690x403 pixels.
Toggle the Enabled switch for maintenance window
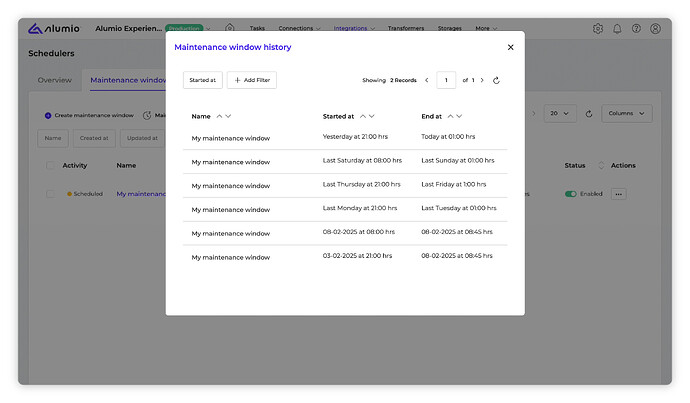(x=571, y=194)
